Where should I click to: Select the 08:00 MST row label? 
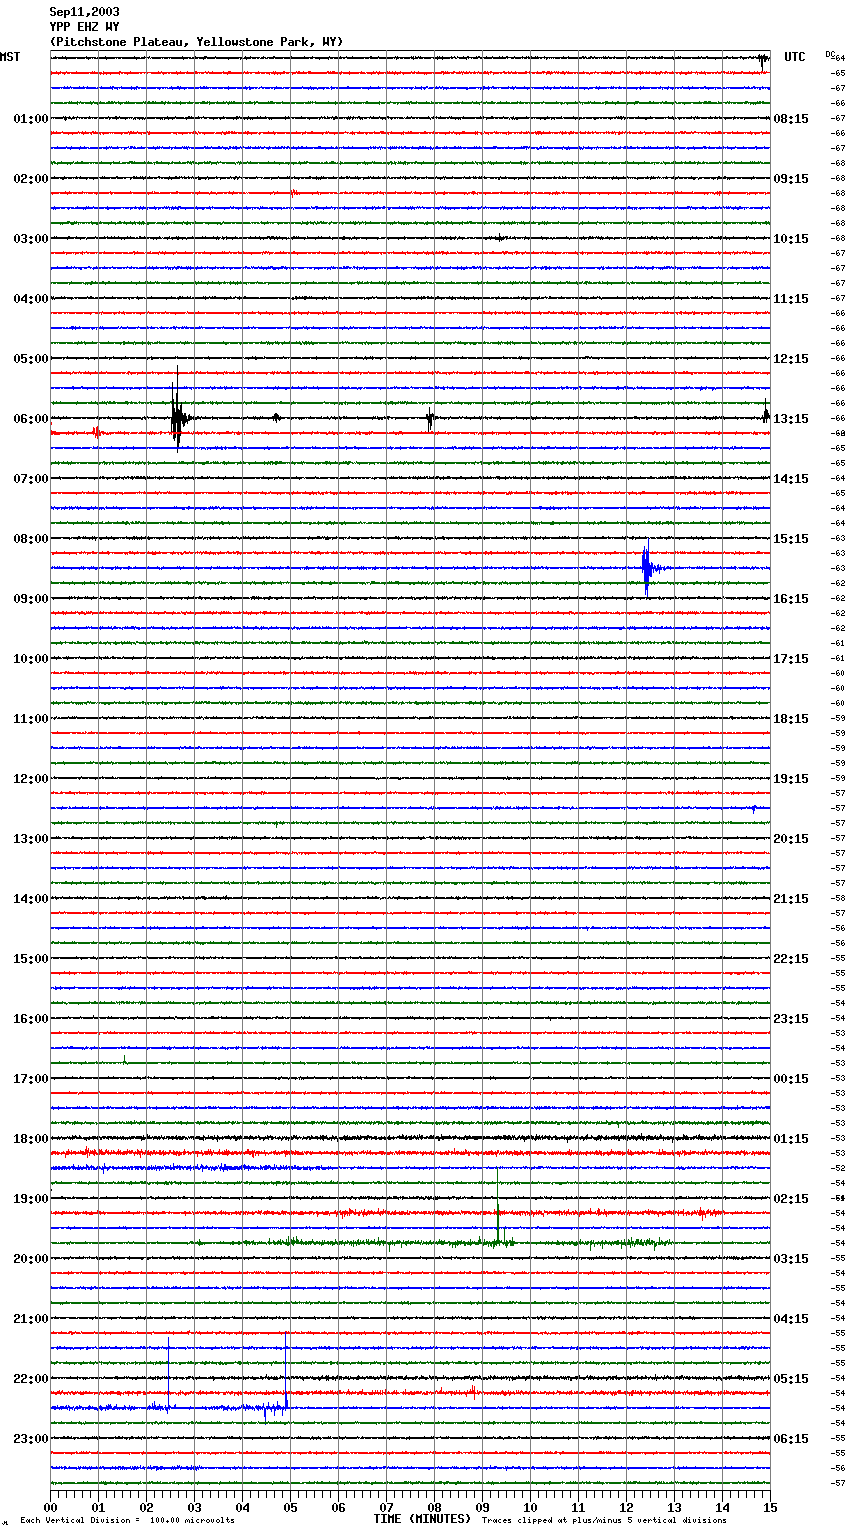(x=31, y=539)
